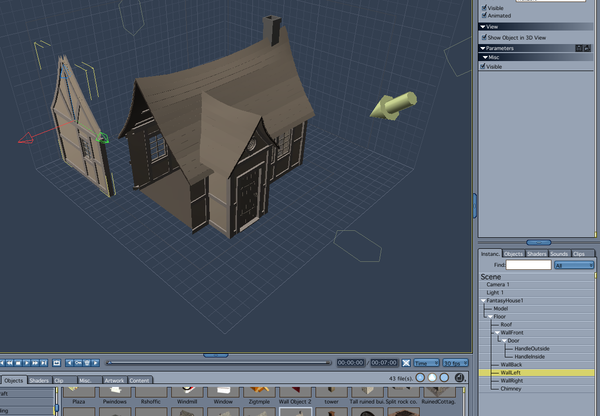Click the stop playback button in timeline
Screen dimensions: 600x416
click(x=18, y=363)
